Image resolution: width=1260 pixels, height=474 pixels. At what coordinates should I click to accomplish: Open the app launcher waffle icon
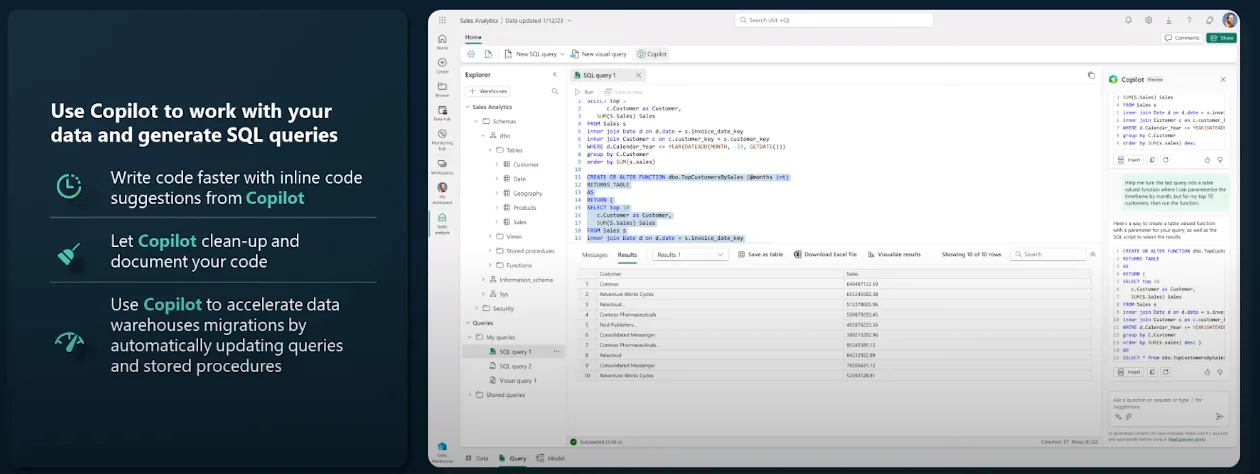(x=442, y=19)
